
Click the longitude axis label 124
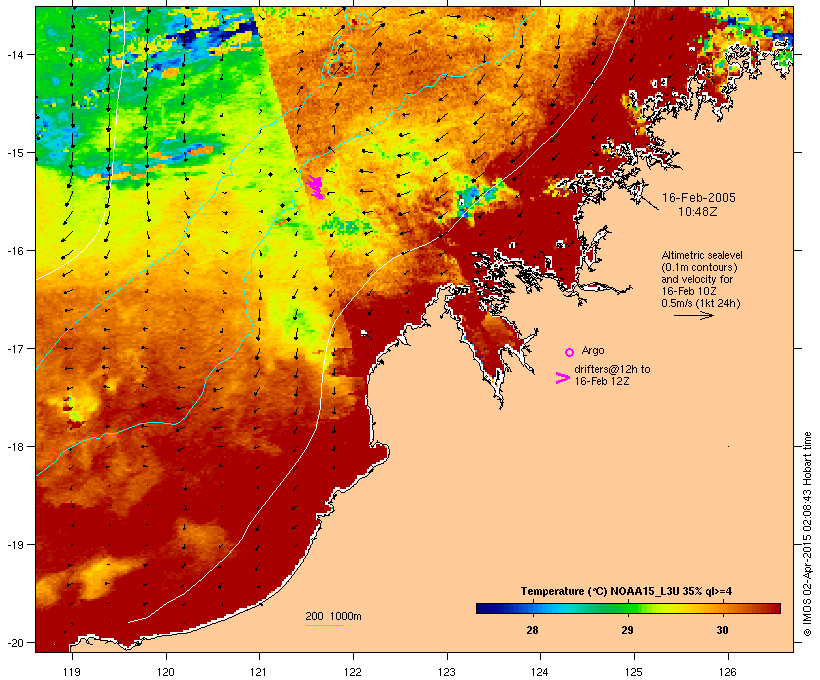[540, 672]
